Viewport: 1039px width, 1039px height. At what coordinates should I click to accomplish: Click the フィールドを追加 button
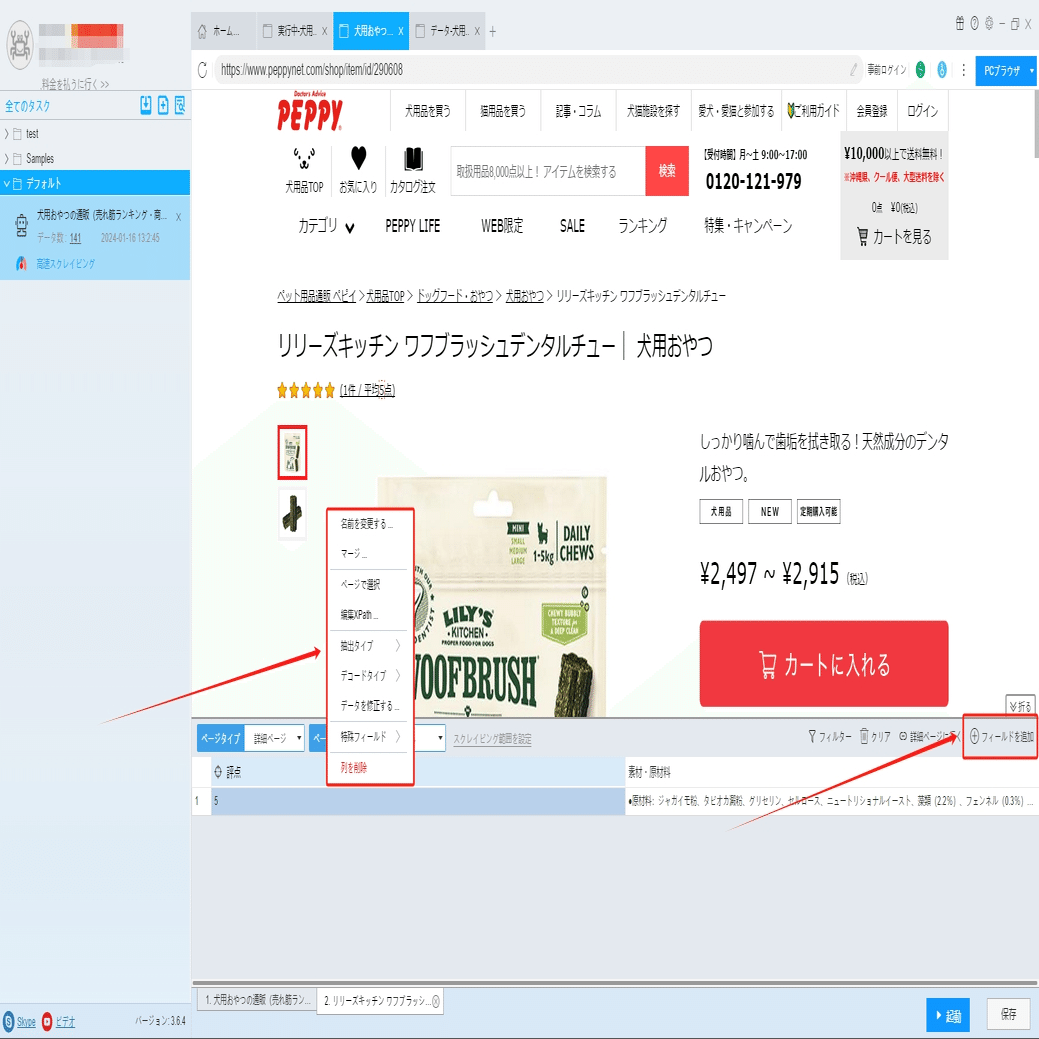pos(1001,736)
